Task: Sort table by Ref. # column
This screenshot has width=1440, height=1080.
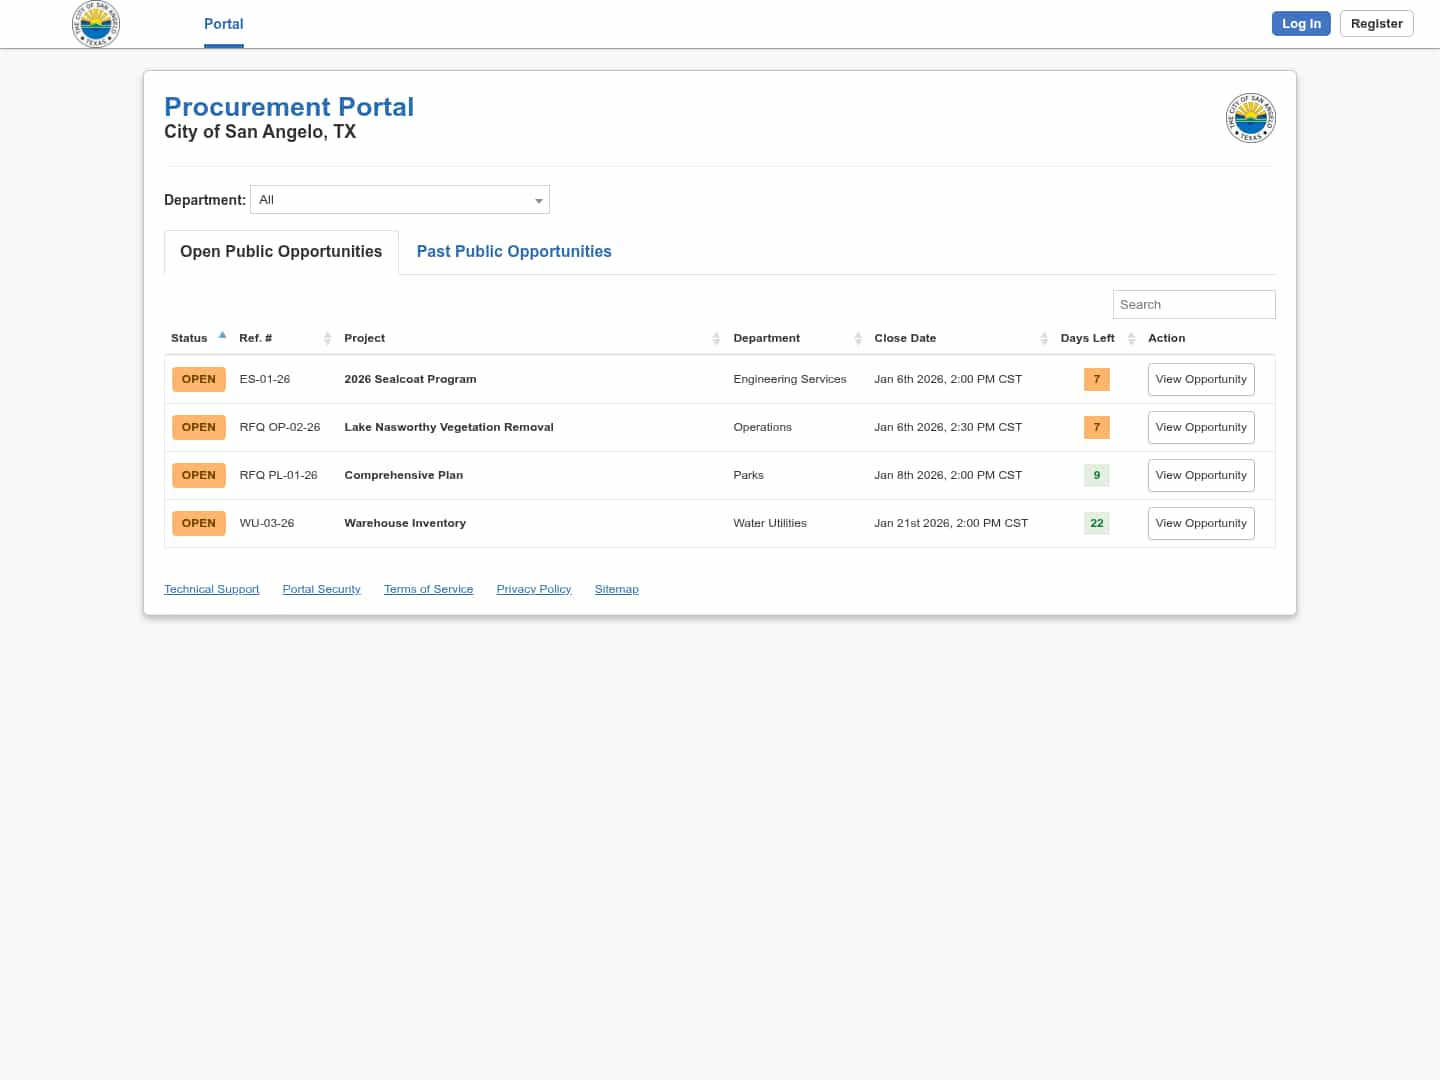Action: click(327, 339)
